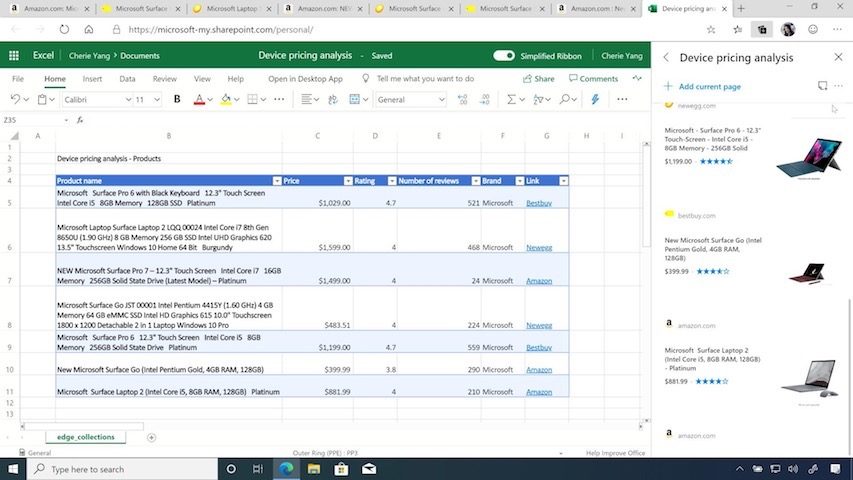This screenshot has height=480, width=853.
Task: Click the Surface Laptop 2 thumbnail
Action: 809,376
